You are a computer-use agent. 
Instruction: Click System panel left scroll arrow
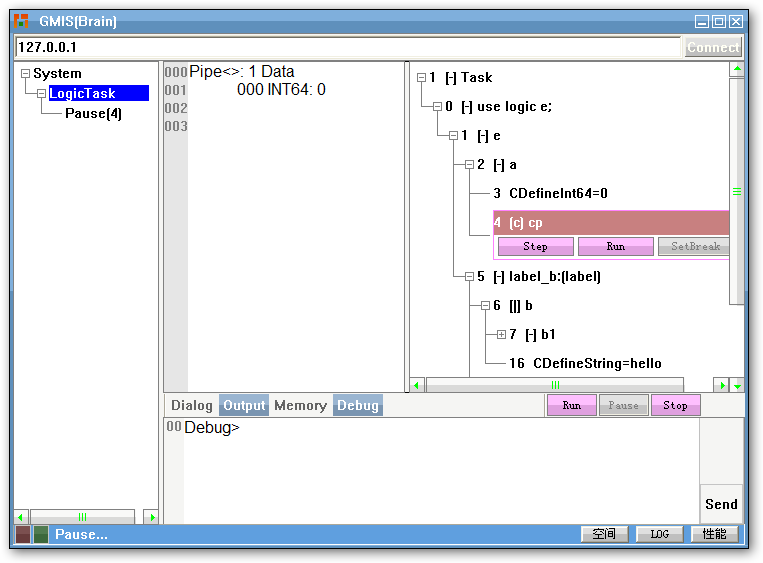point(21,517)
